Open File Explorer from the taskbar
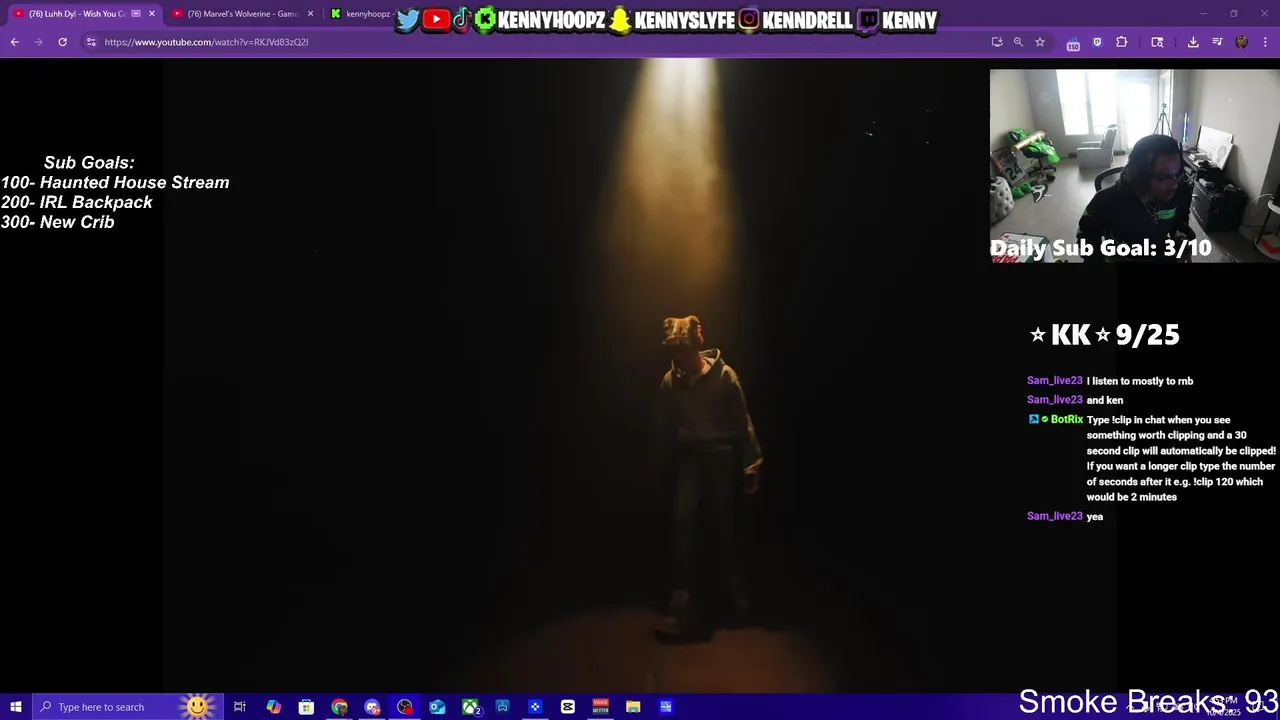1280x720 pixels. 633,707
